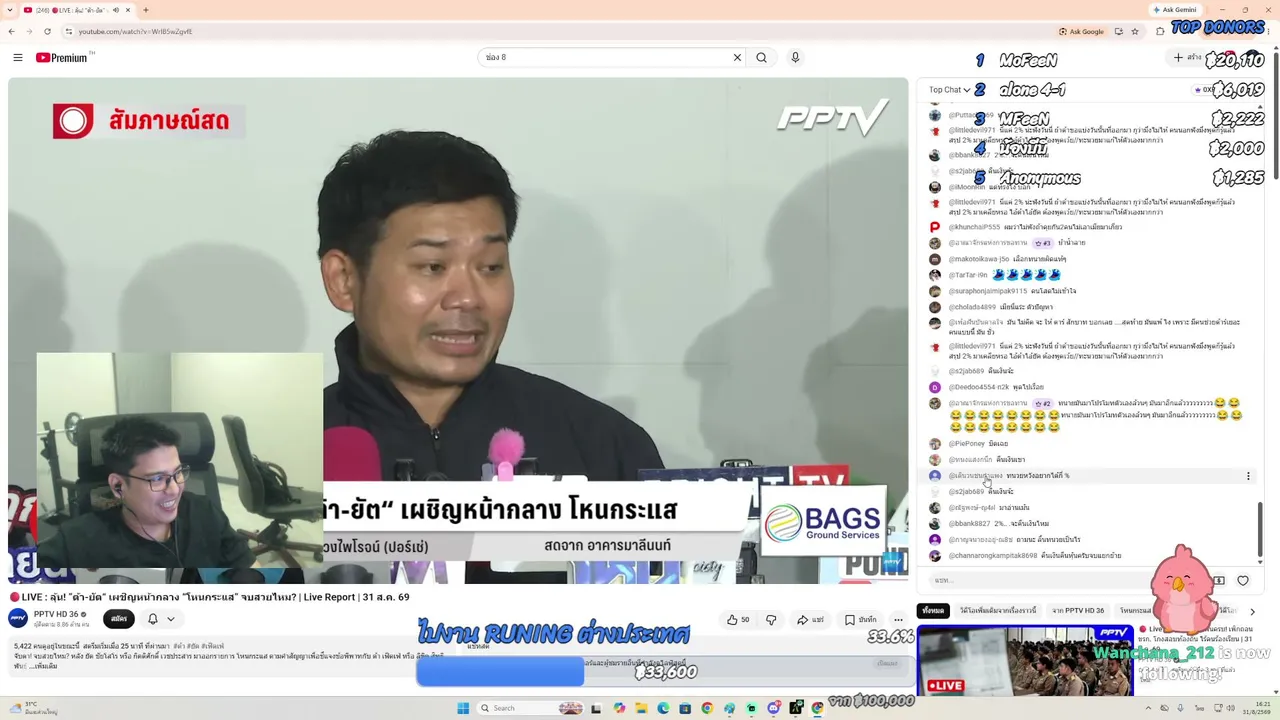Click the browser address bar URL

click(x=135, y=31)
